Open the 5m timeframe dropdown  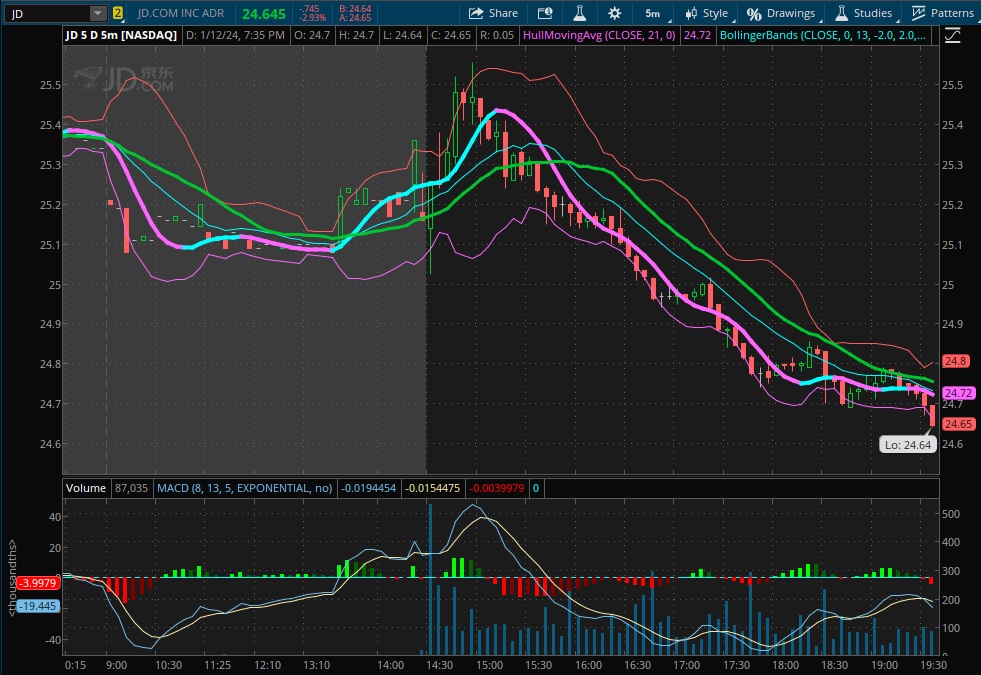pyautogui.click(x=653, y=13)
